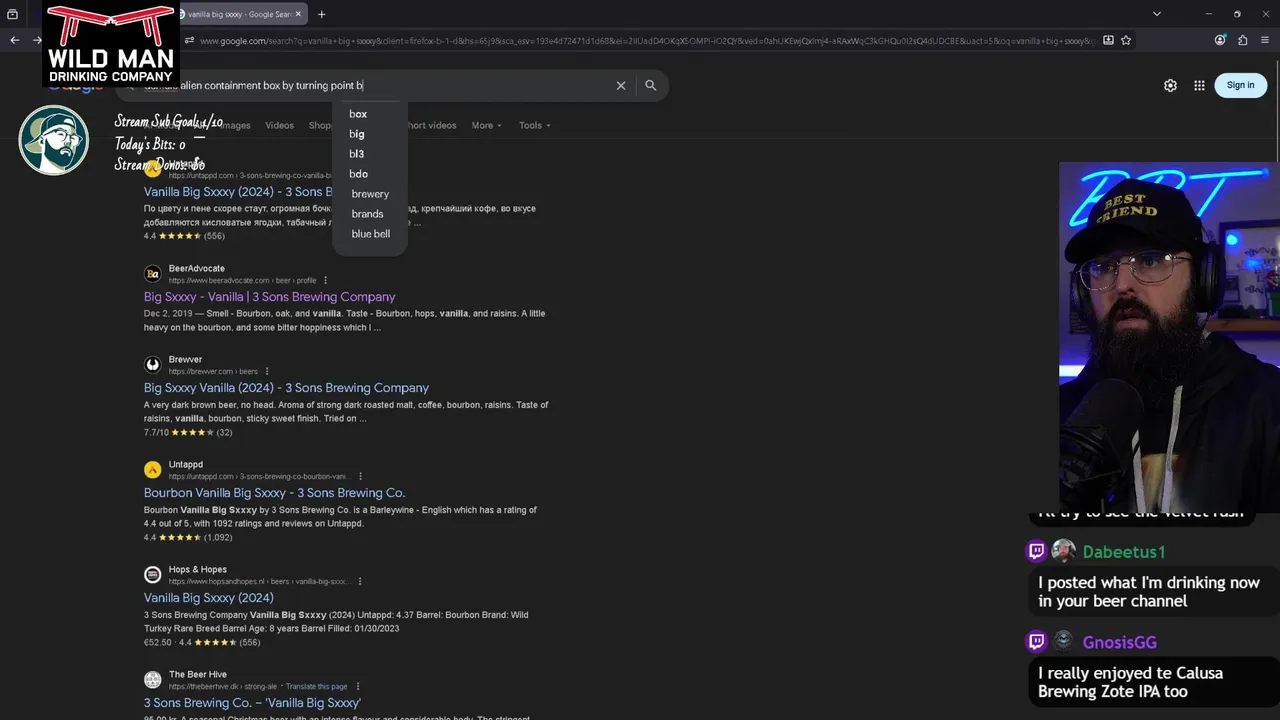
Task: Open 'Bourbon Vanilla Big Sxxxy' Untappd result
Action: click(274, 493)
